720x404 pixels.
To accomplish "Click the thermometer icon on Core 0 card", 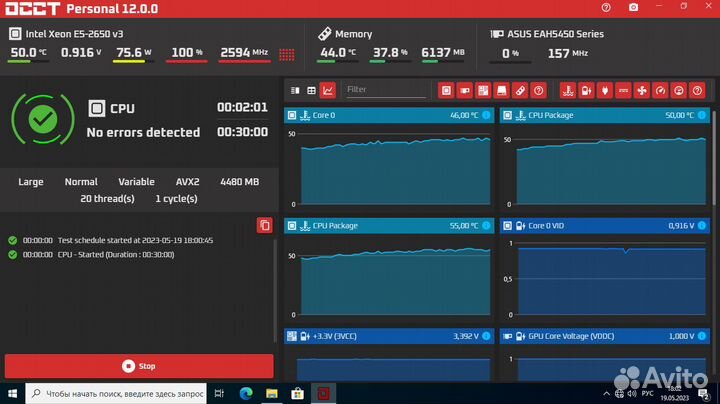I will [305, 115].
